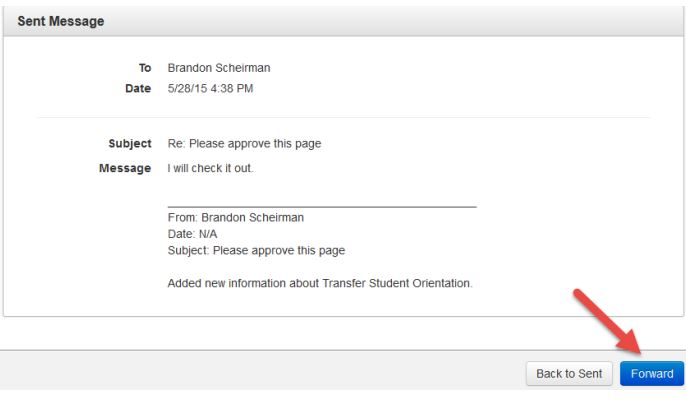Click the Sent Message panel header
This screenshot has width=686, height=405.
coord(60,20)
